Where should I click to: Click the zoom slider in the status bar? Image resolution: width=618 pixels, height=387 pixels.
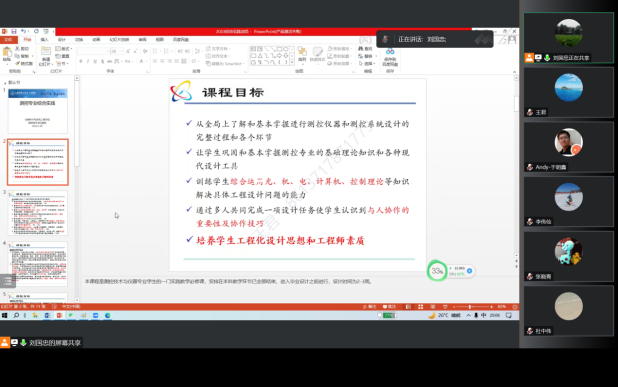[x=469, y=307]
